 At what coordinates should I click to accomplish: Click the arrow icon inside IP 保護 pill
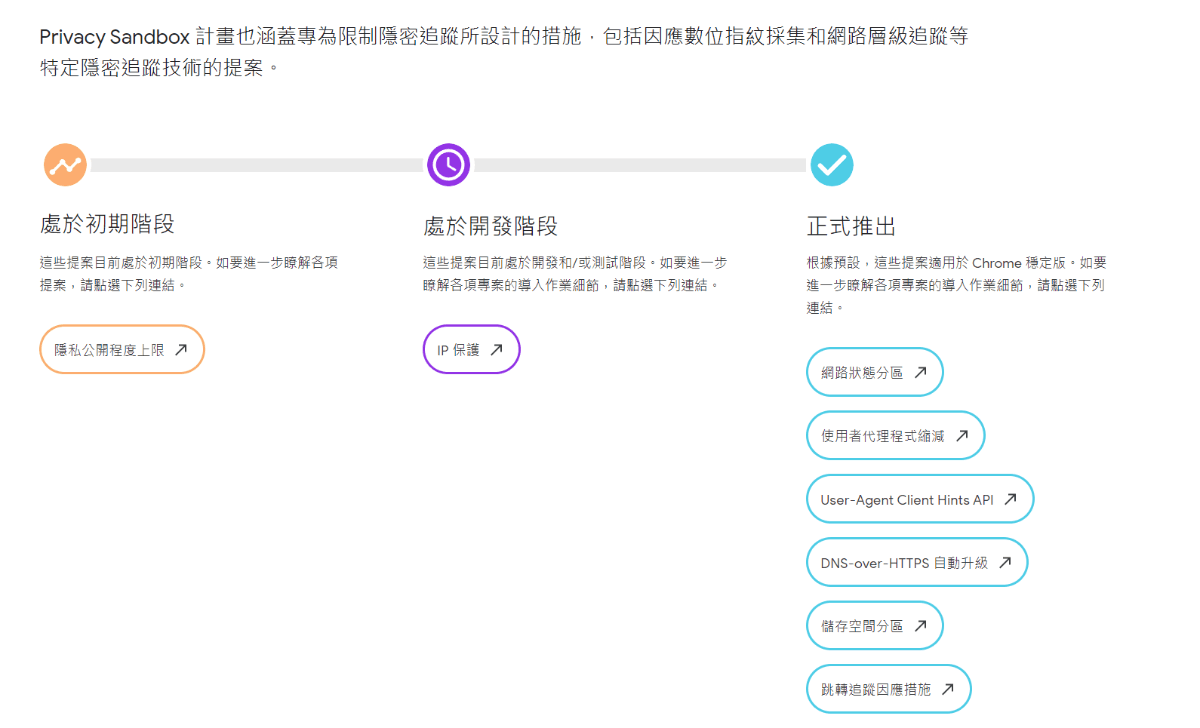pos(497,349)
